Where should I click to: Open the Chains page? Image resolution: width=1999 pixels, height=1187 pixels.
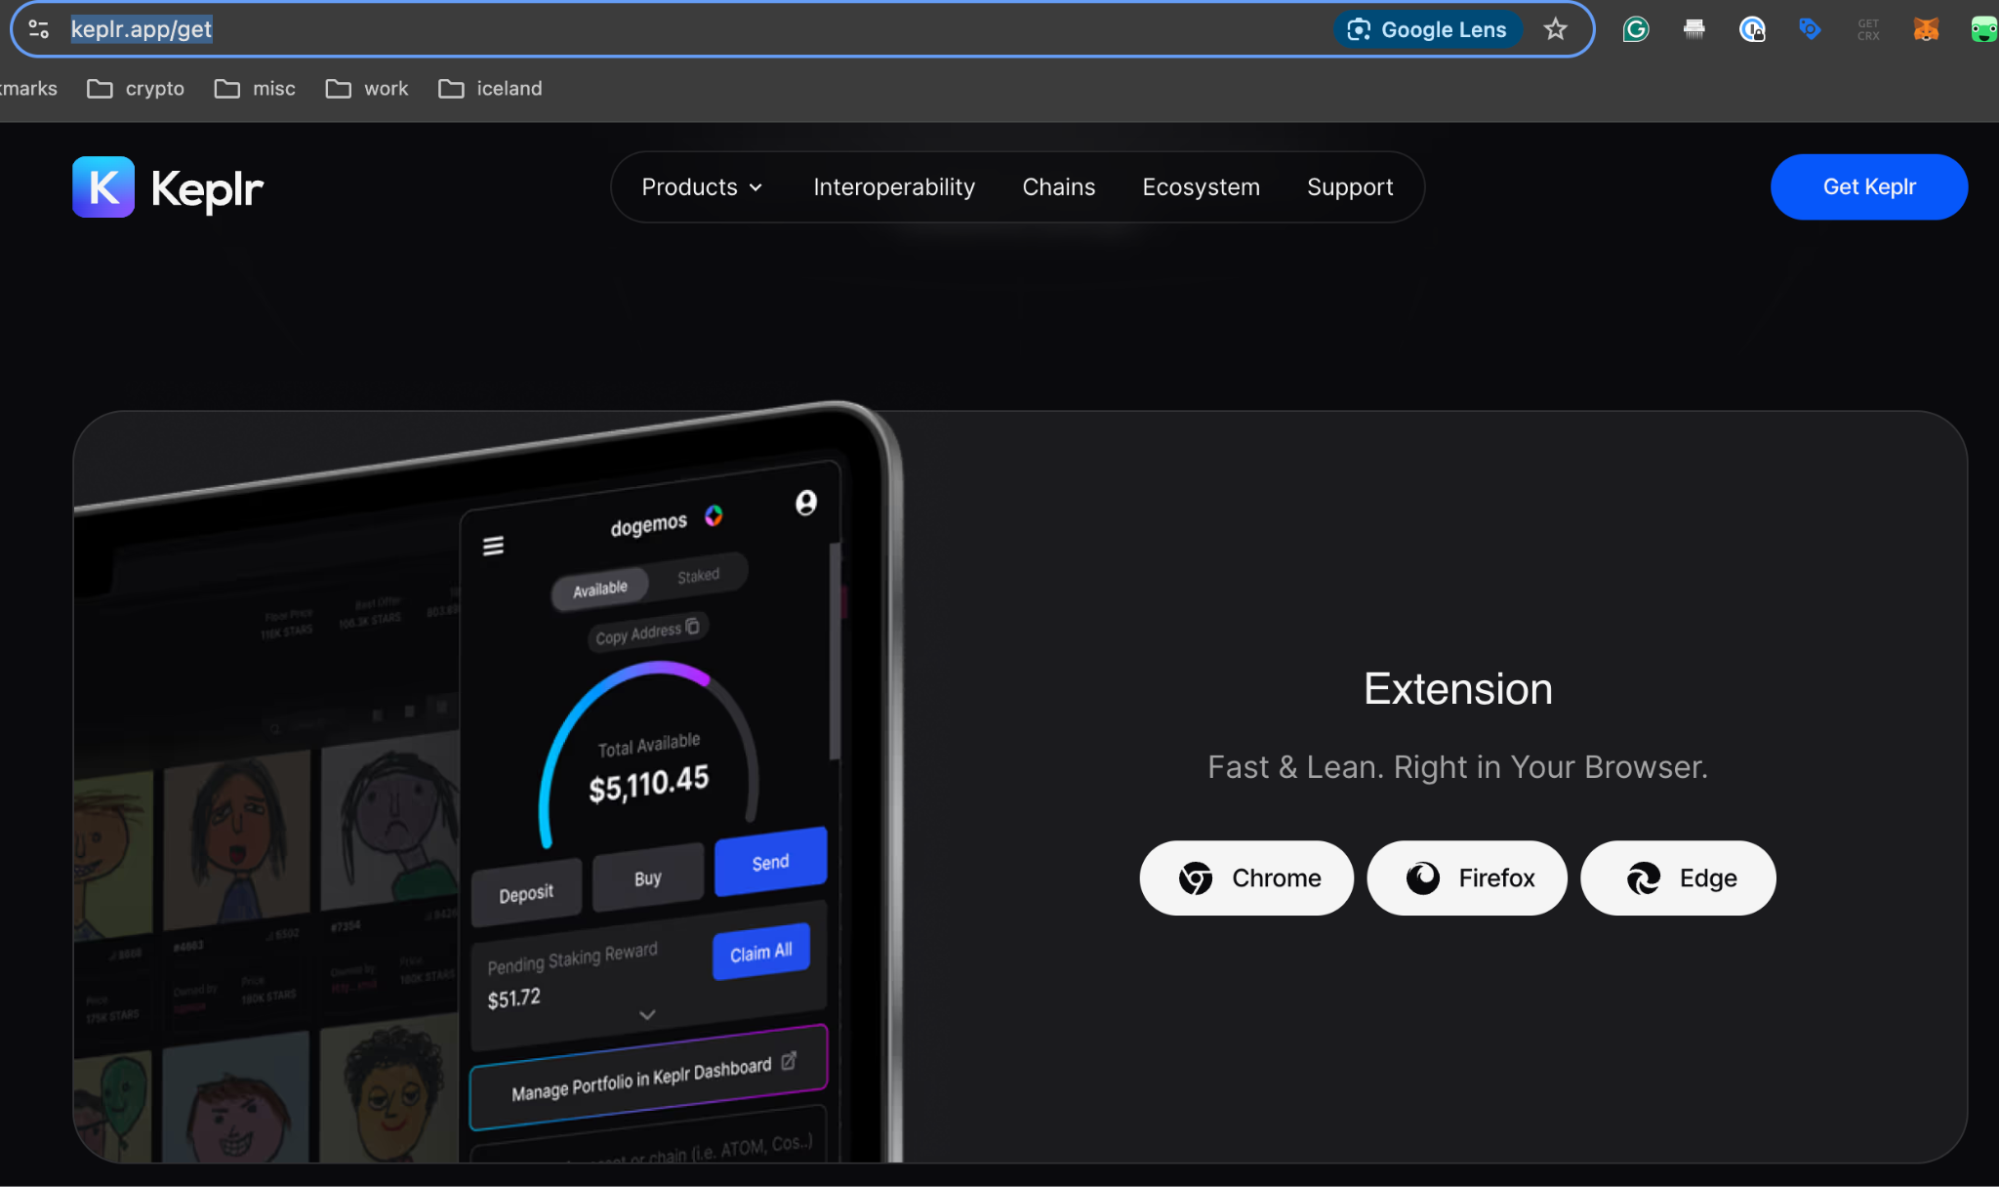click(1058, 187)
